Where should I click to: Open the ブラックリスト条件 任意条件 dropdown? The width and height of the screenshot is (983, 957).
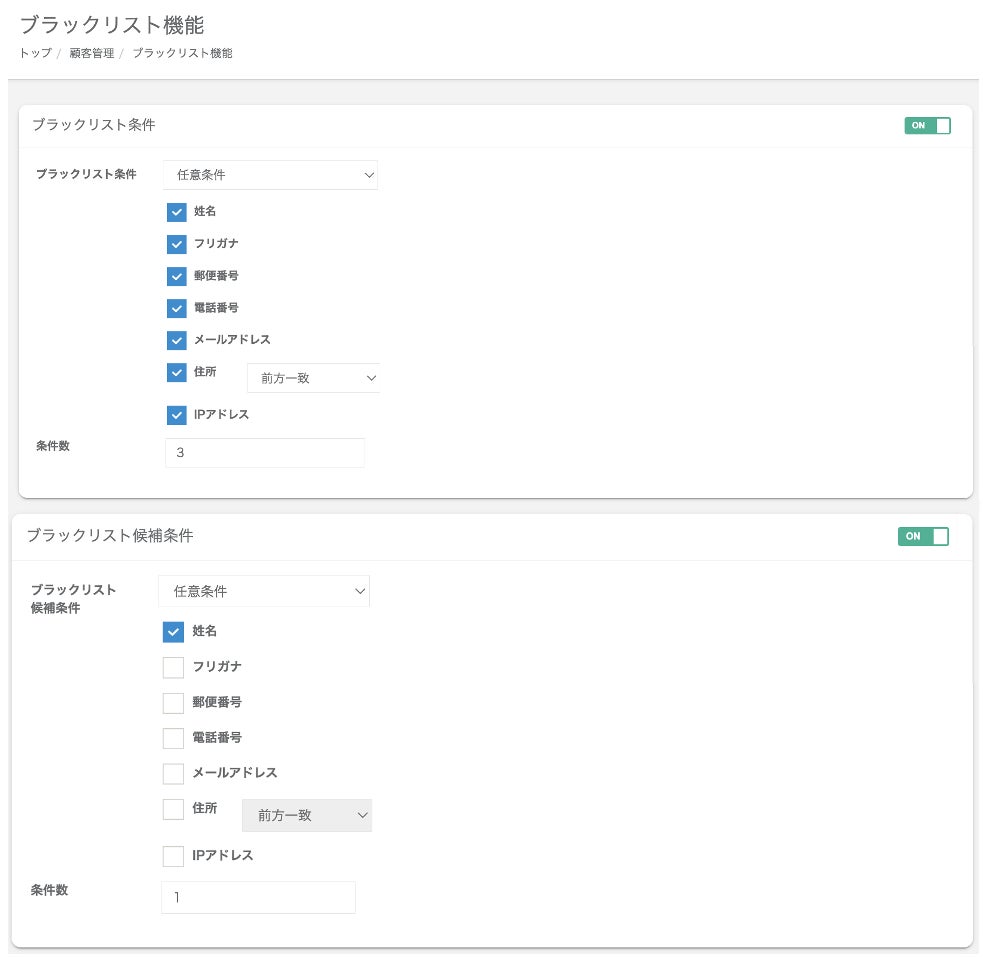pyautogui.click(x=270, y=175)
